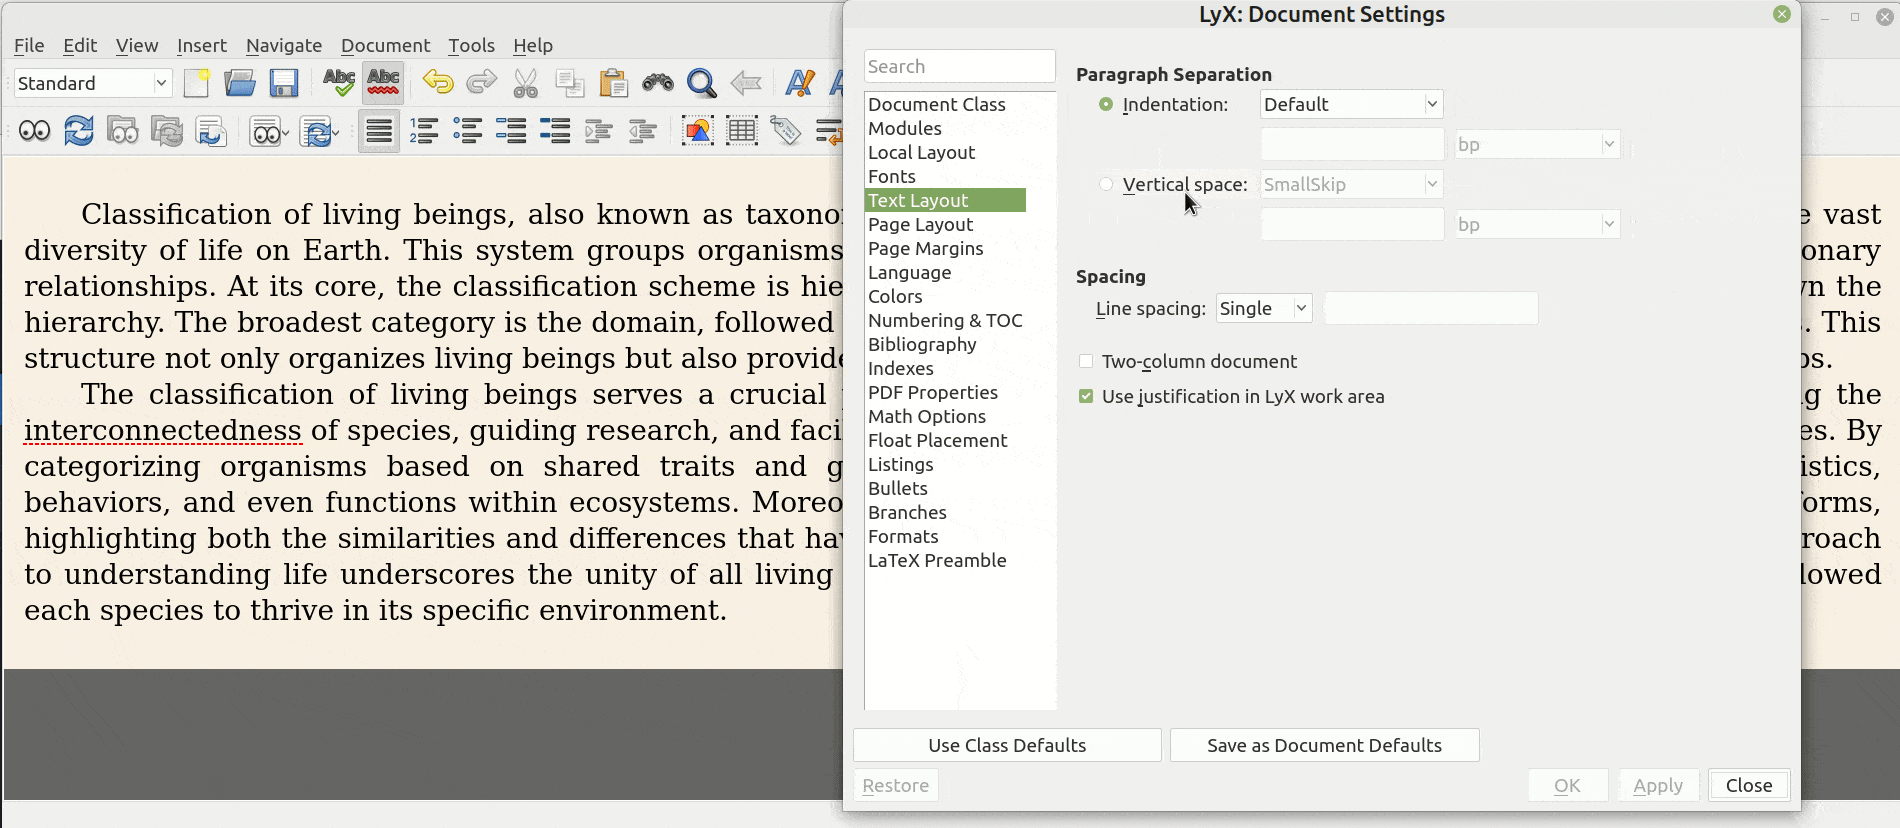The image size is (1900, 828).
Task: Paste from clipboard icon
Action: [613, 83]
